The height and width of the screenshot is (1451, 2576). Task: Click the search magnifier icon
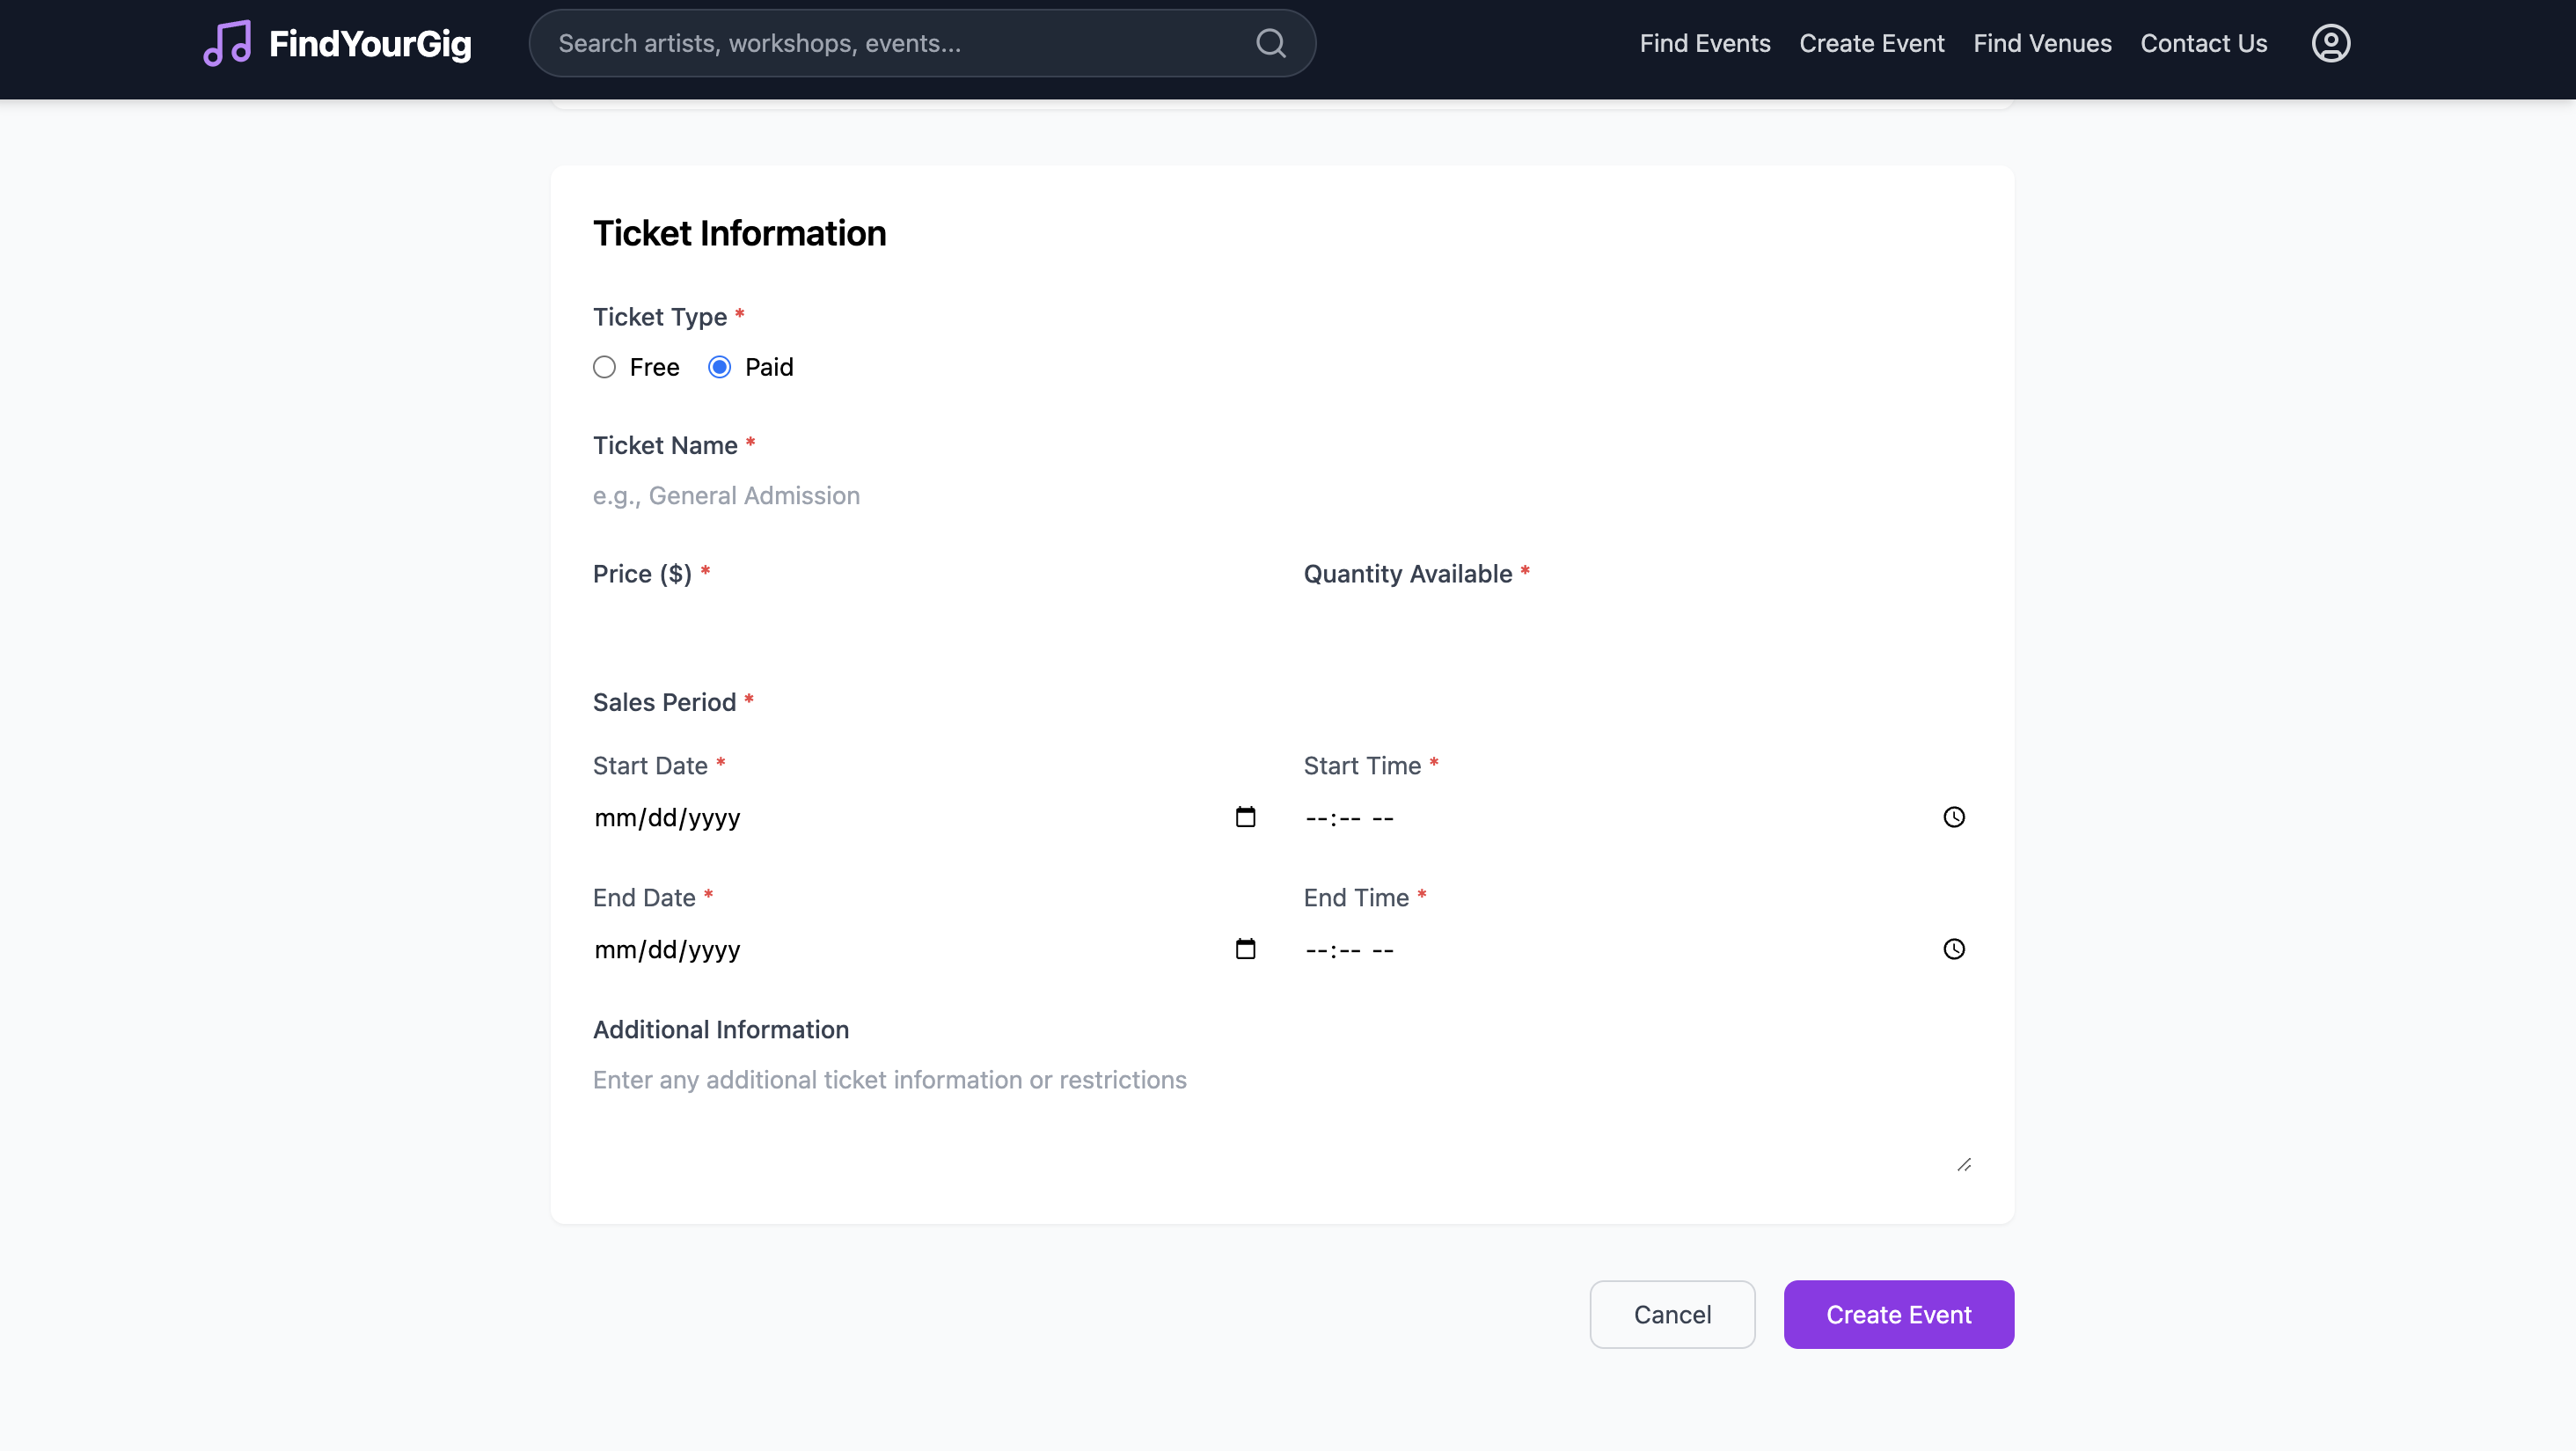[1270, 44]
